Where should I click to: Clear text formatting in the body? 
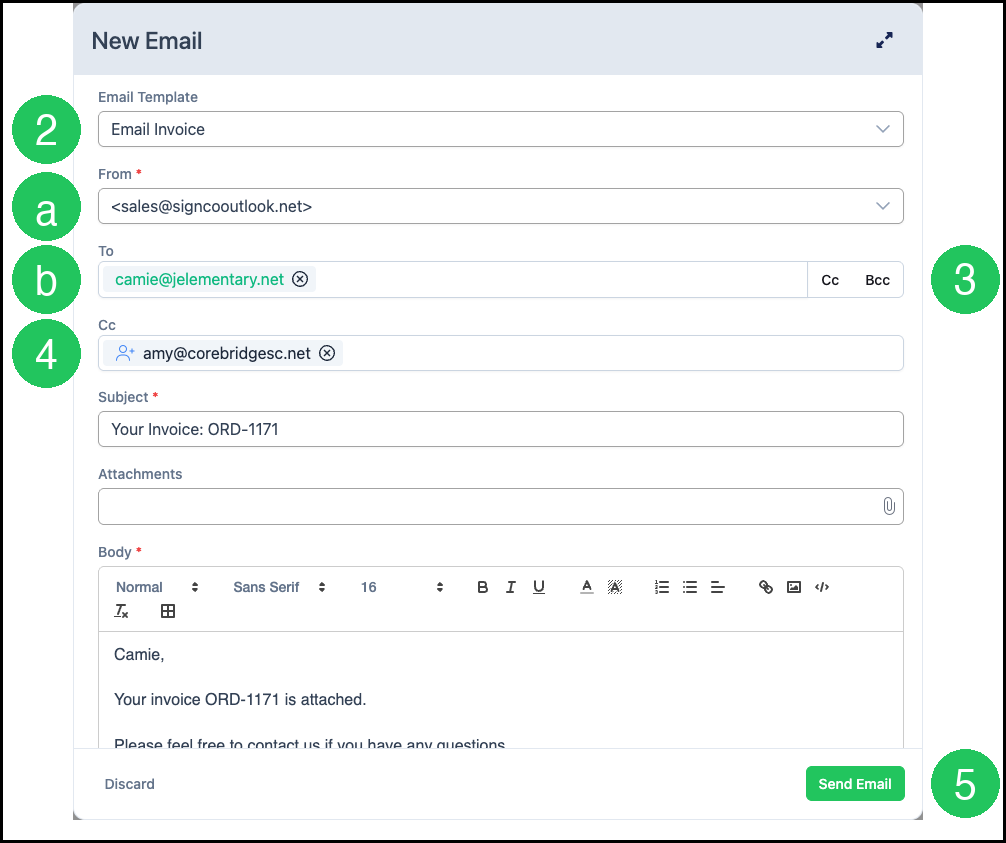121,611
